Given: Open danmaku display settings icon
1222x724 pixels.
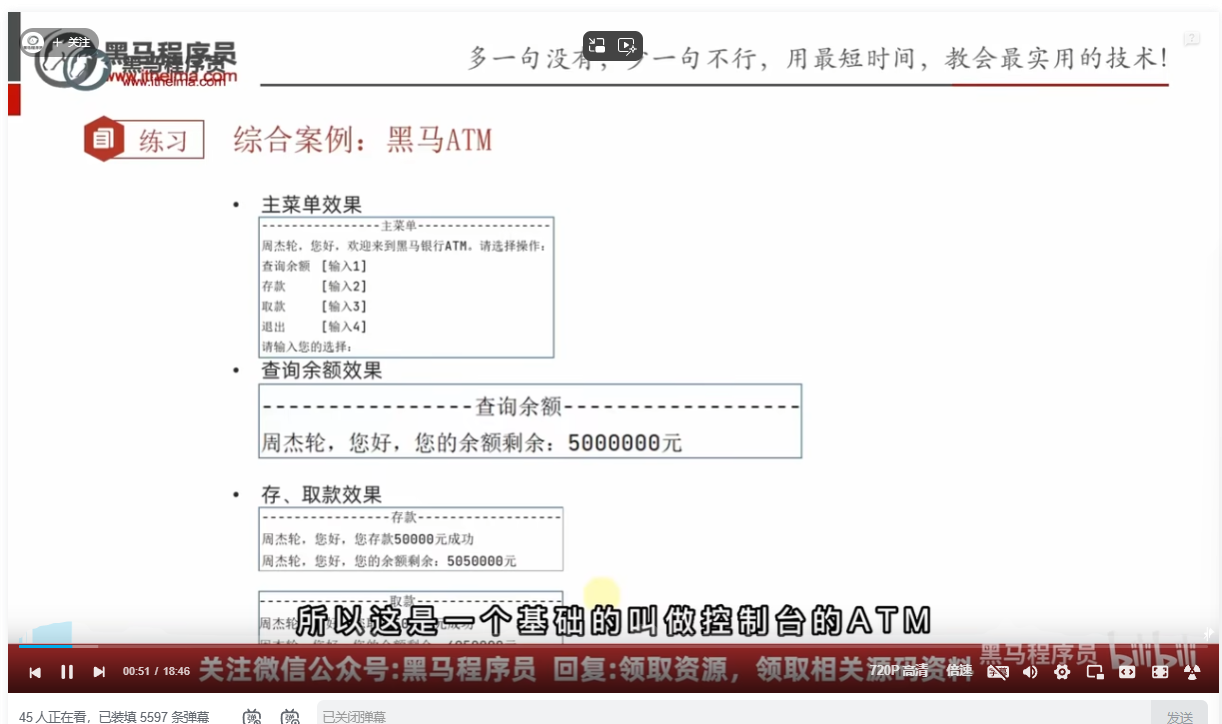Looking at the screenshot, I should pos(290,716).
